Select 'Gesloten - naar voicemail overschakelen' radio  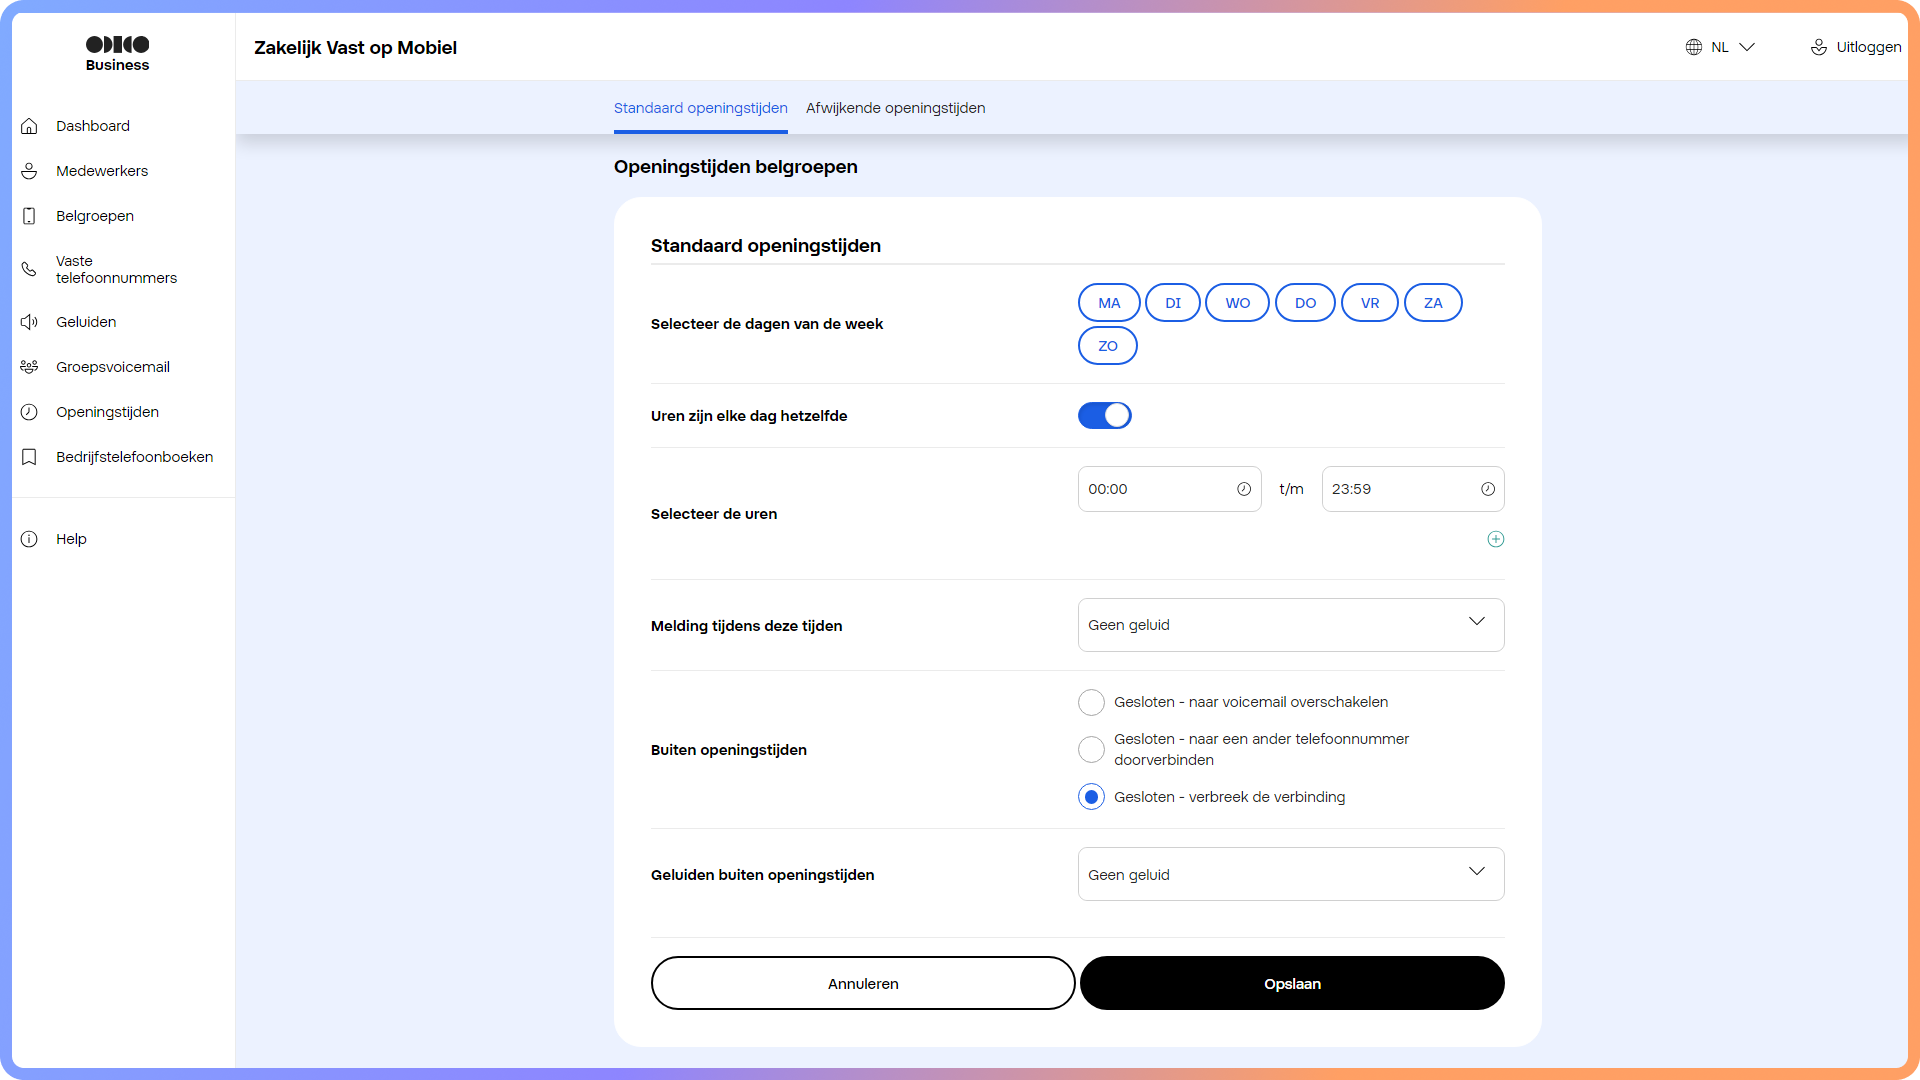point(1091,702)
